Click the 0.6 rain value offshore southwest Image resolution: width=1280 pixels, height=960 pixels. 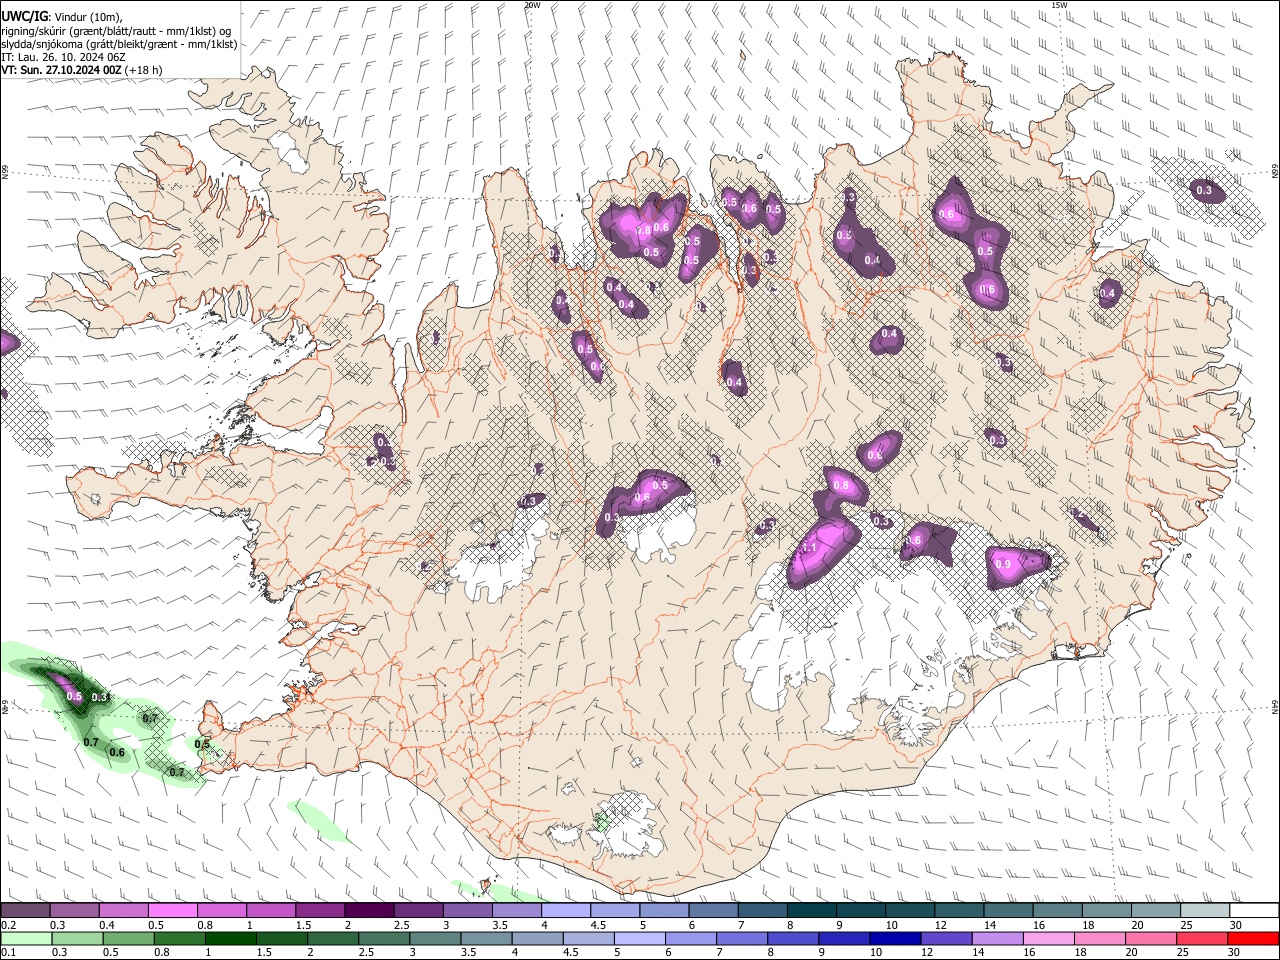point(116,753)
